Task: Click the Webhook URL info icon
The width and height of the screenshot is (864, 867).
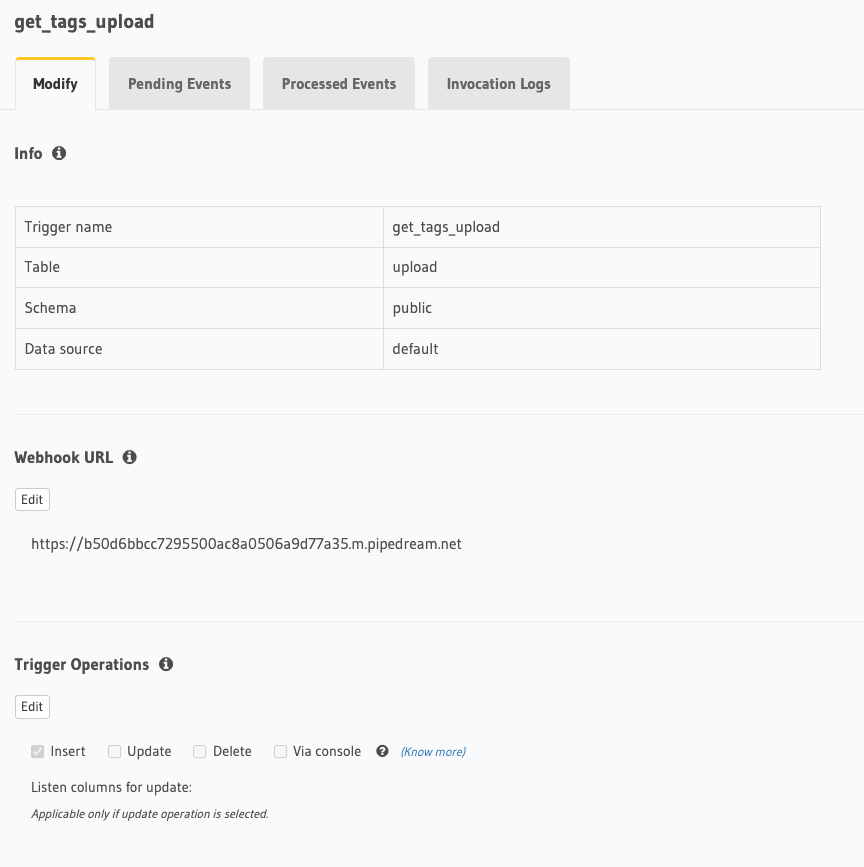Action: click(x=129, y=457)
